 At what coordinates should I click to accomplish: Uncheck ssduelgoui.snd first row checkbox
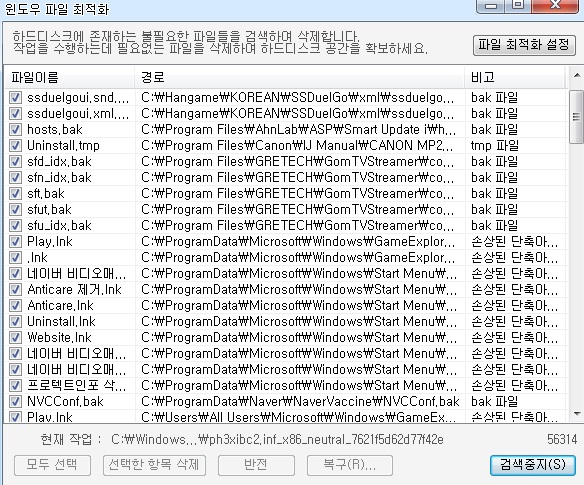(x=15, y=97)
